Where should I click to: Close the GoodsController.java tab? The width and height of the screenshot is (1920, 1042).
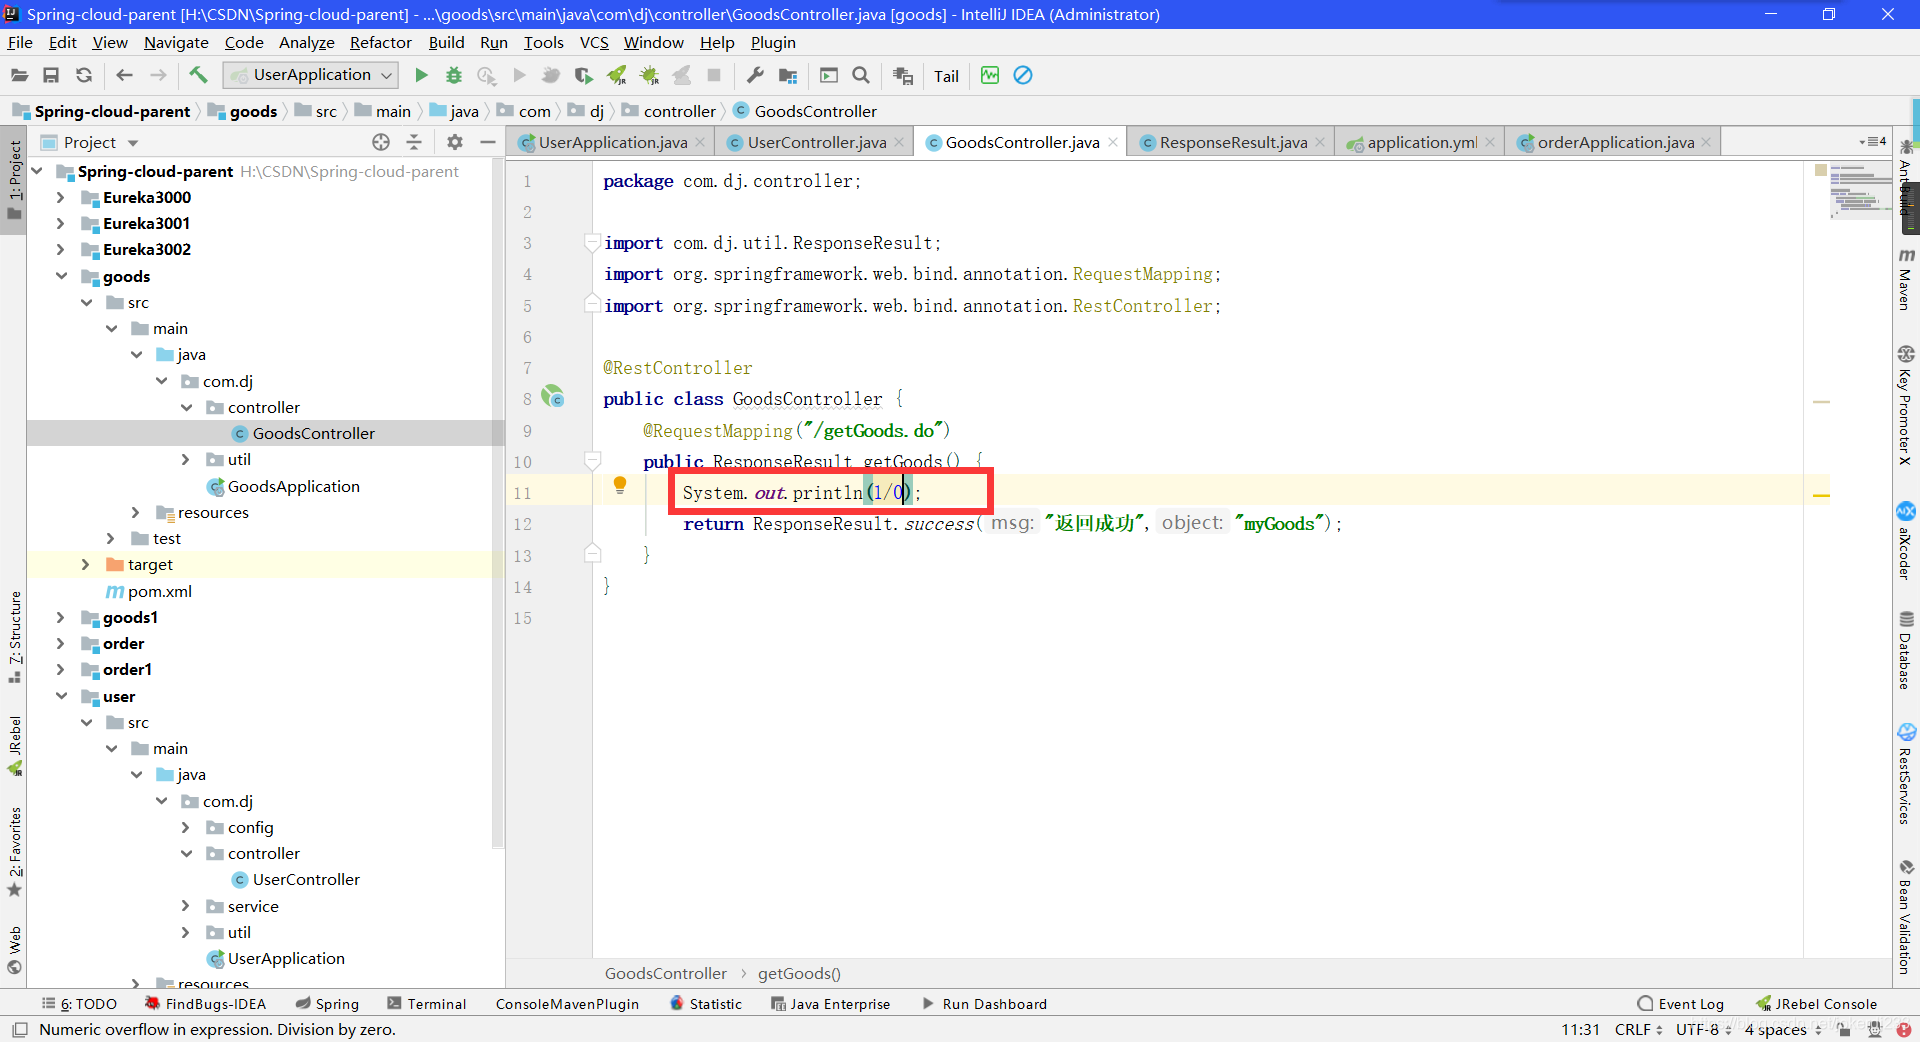pyautogui.click(x=1113, y=142)
